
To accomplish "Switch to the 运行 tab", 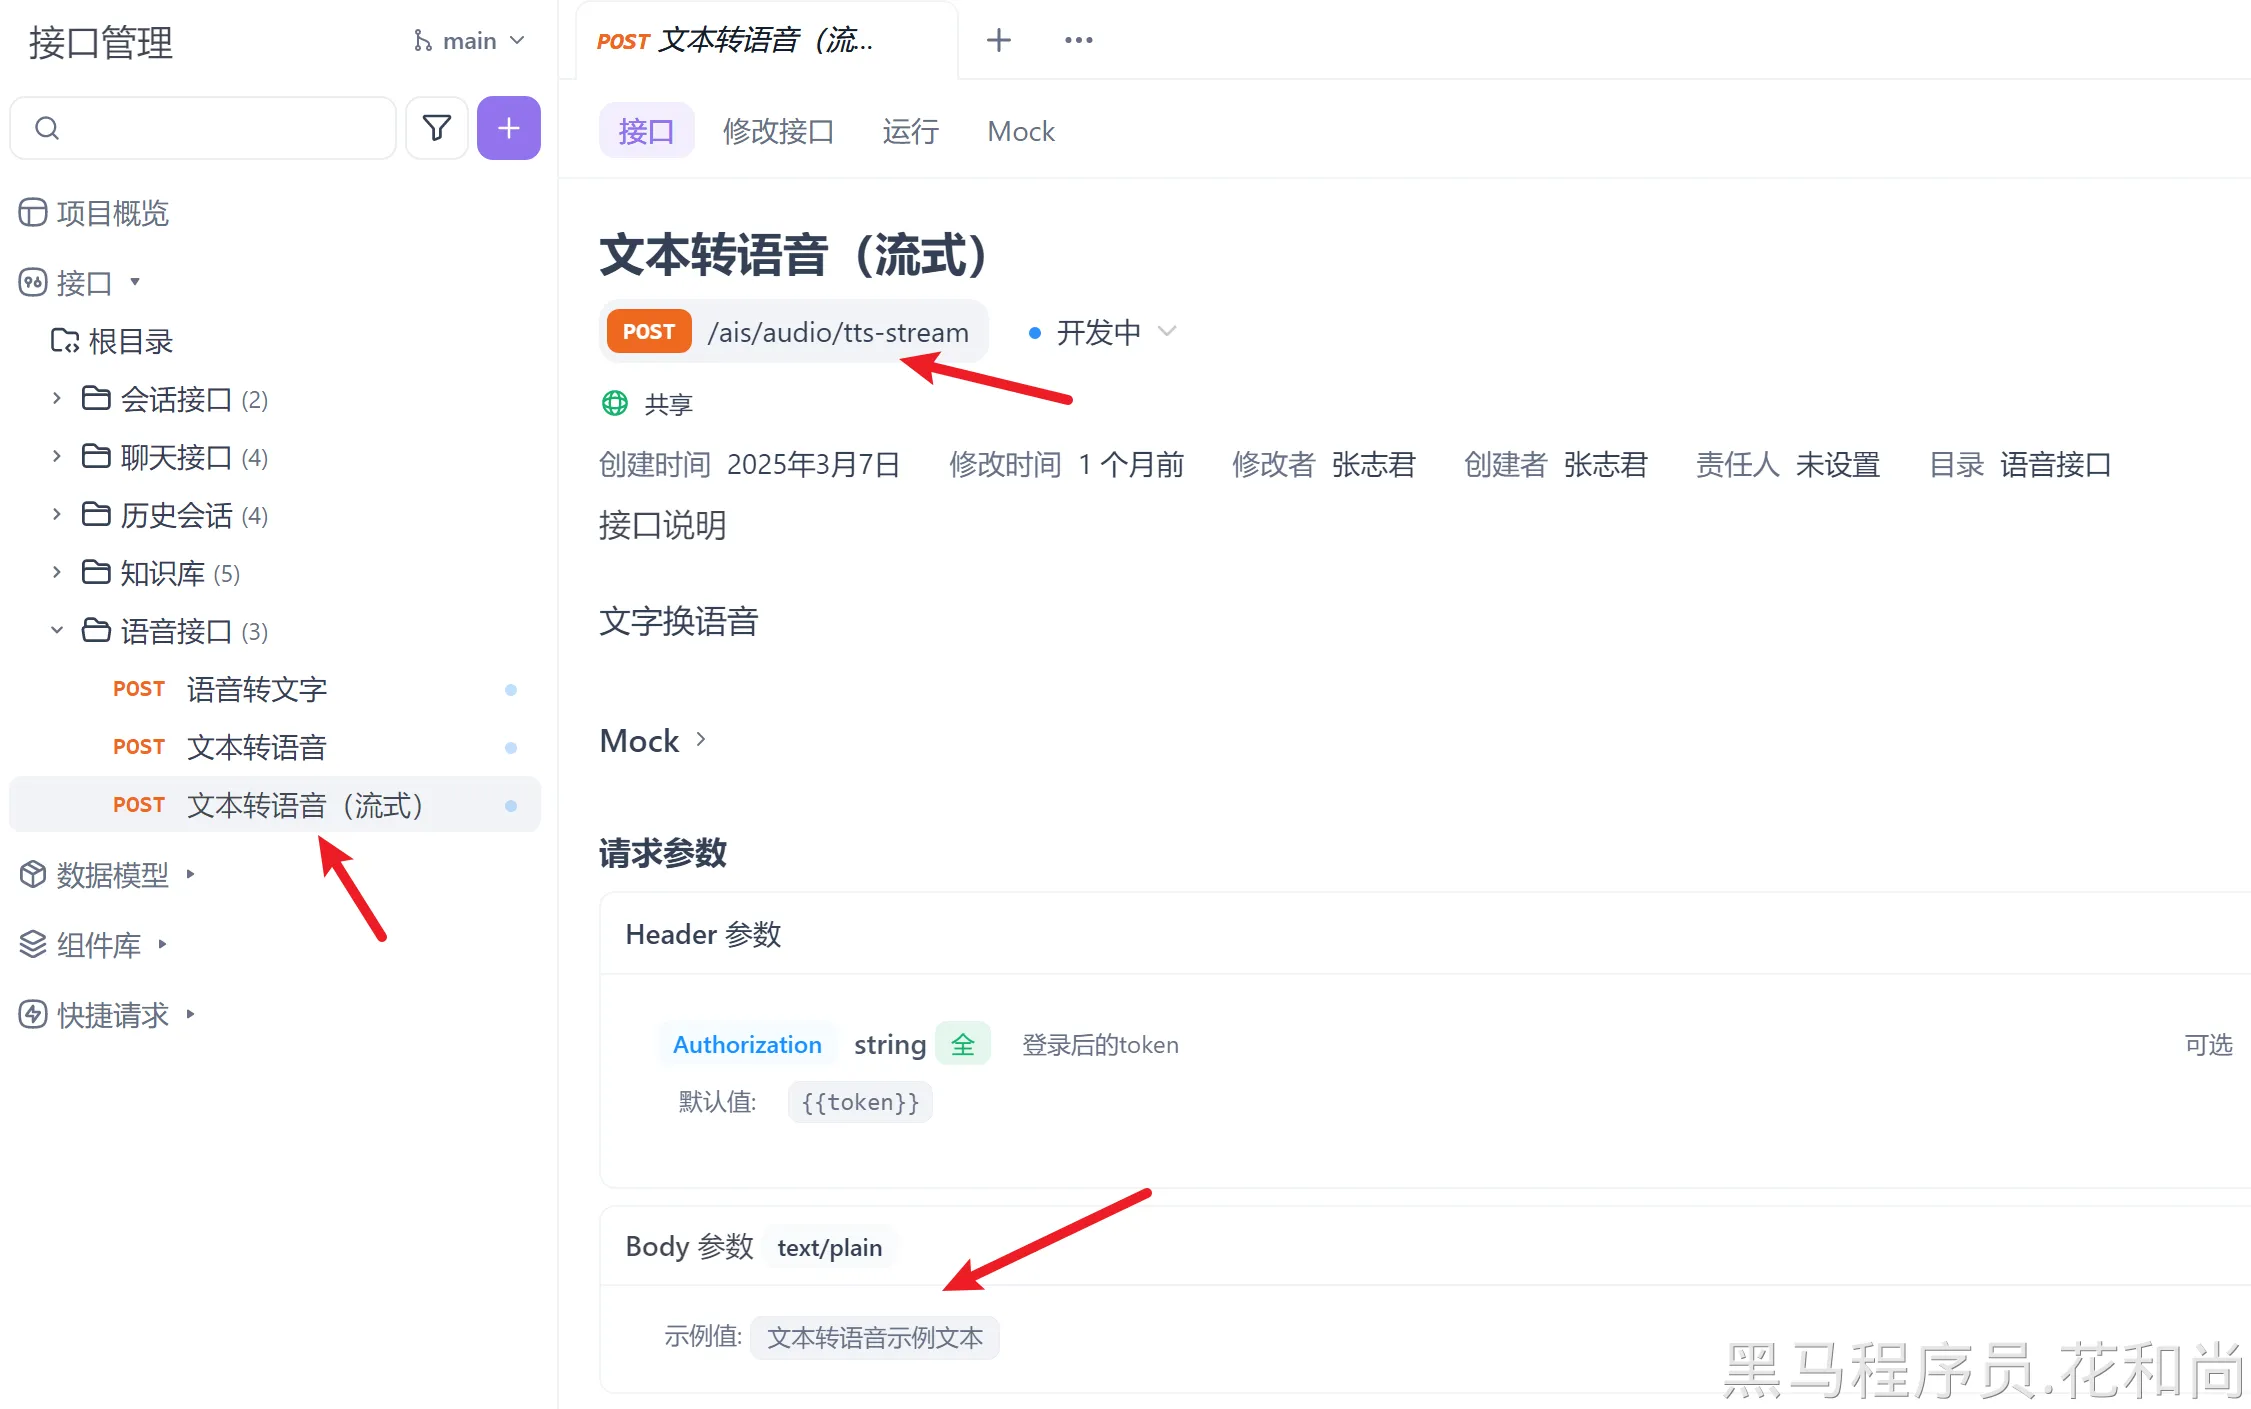I will click(910, 131).
